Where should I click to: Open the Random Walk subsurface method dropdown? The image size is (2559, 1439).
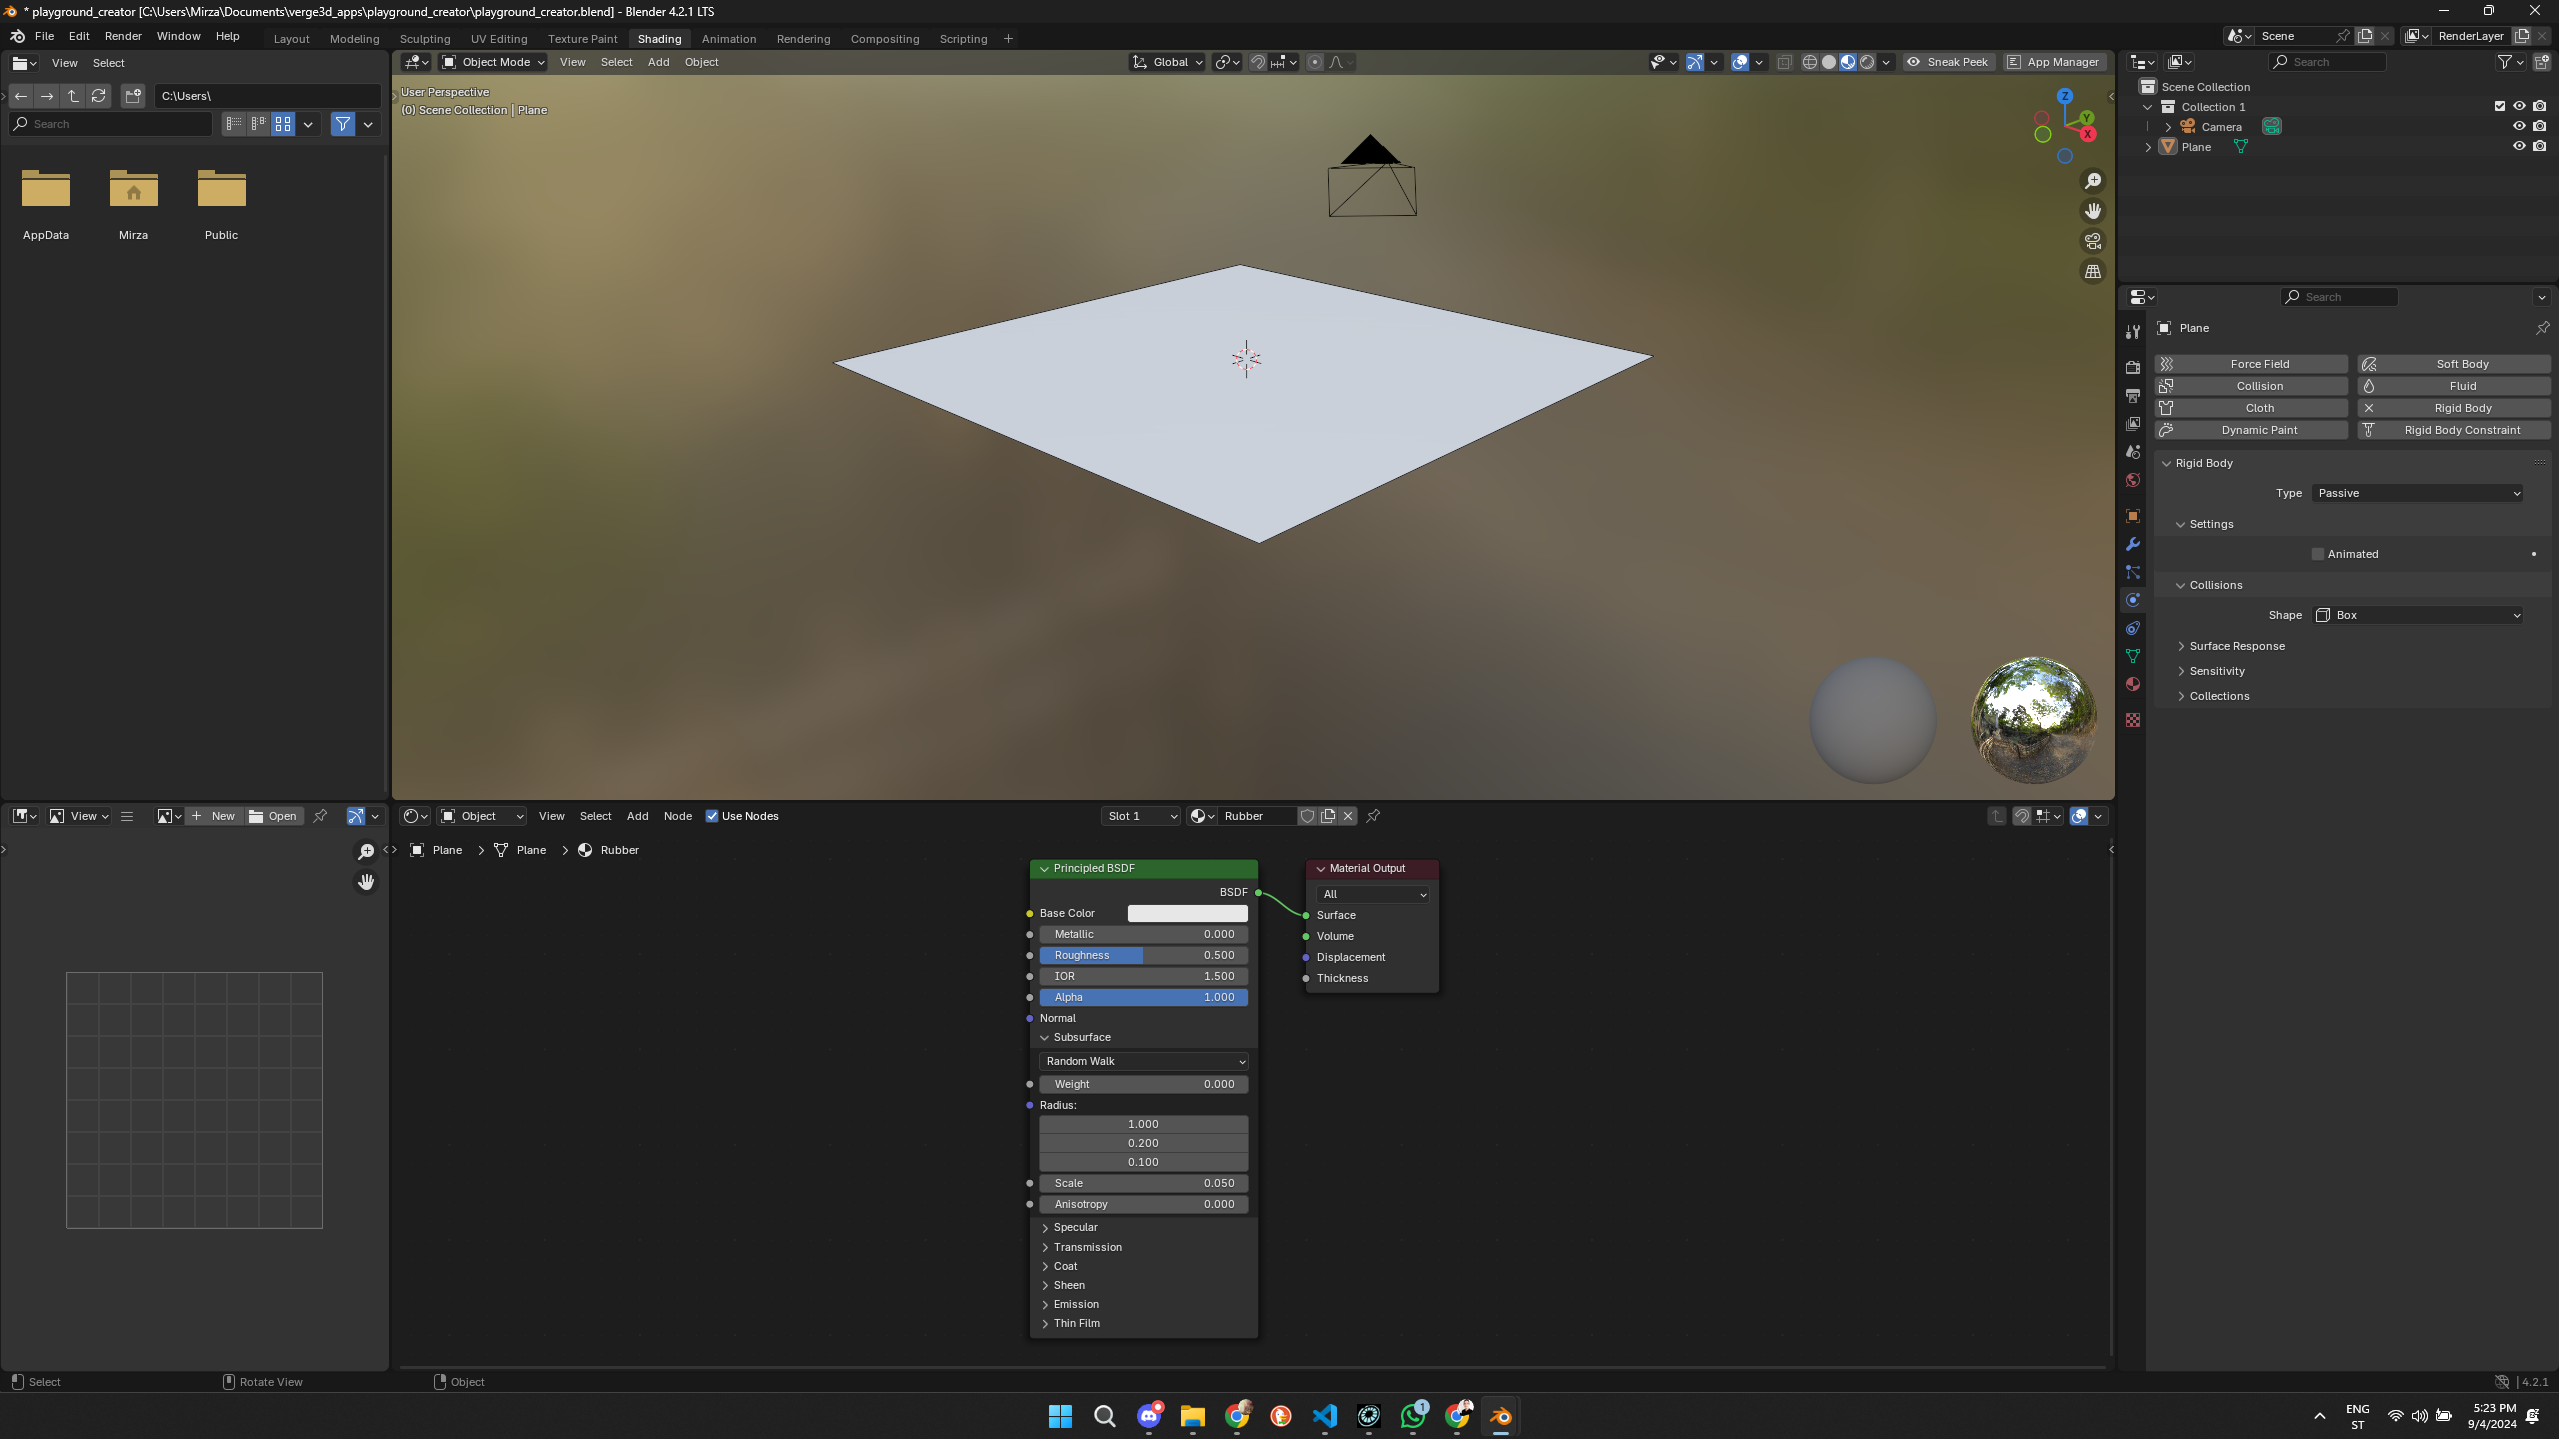pyautogui.click(x=1144, y=1061)
